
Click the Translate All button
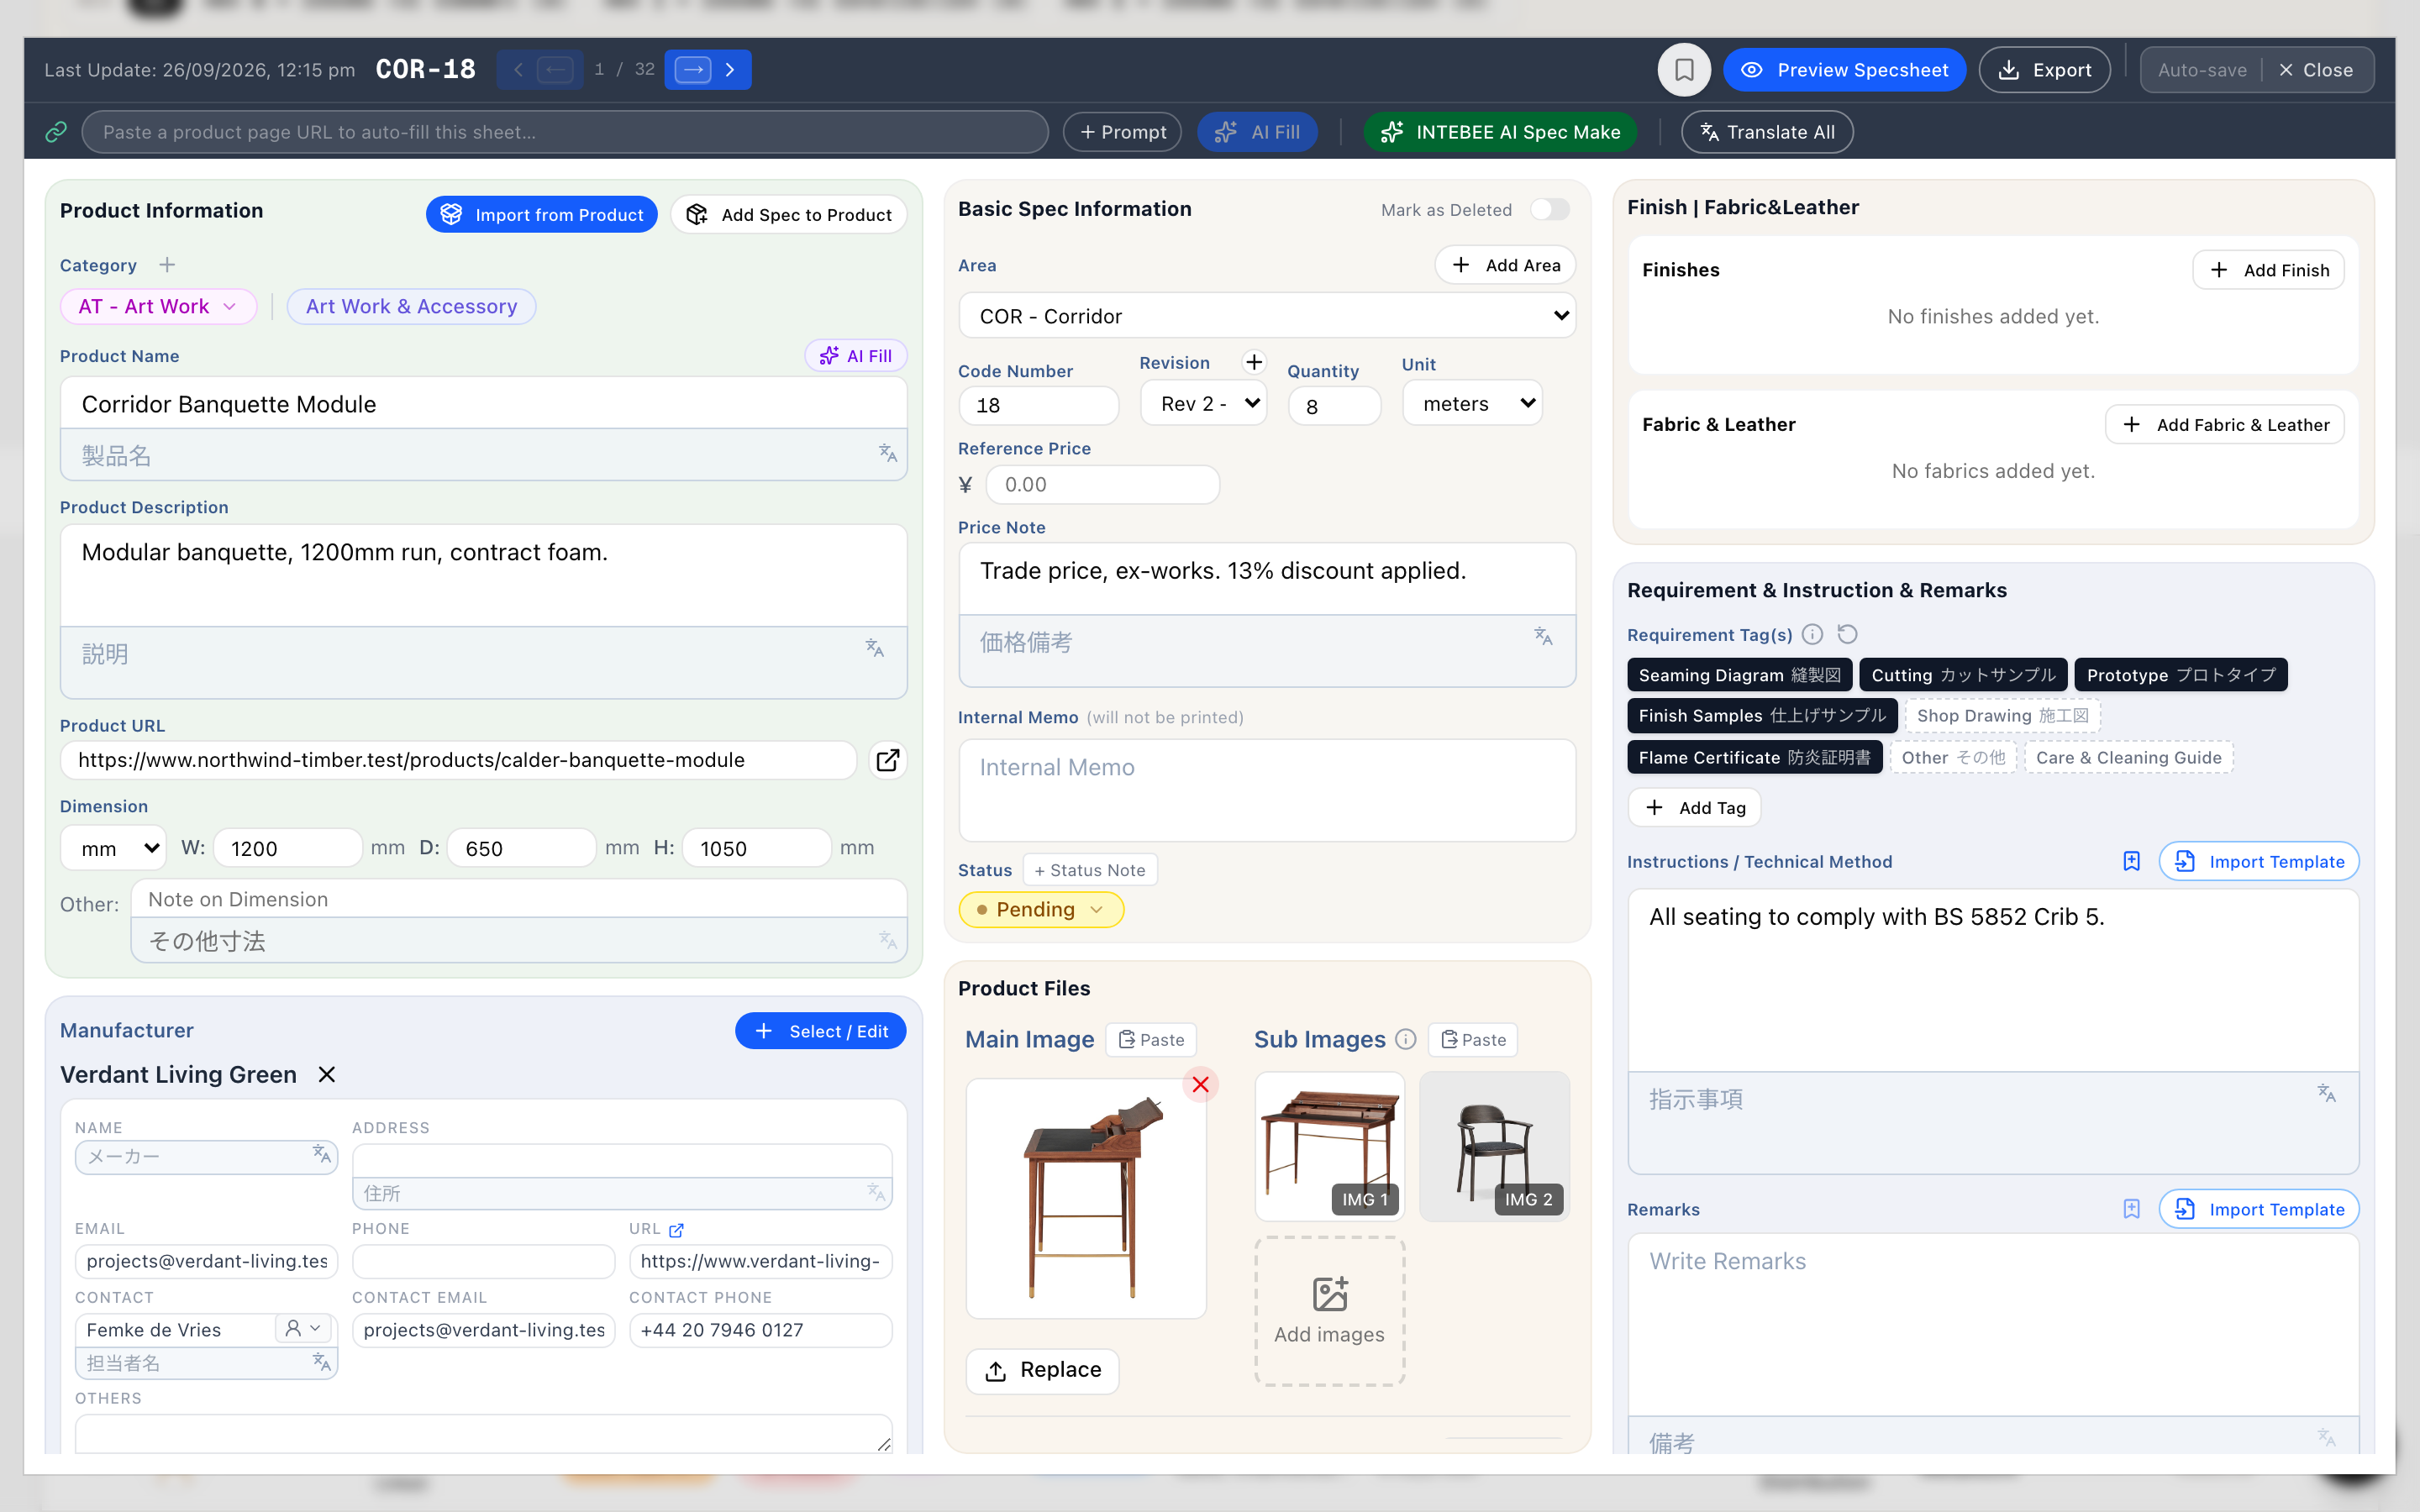pos(1766,132)
